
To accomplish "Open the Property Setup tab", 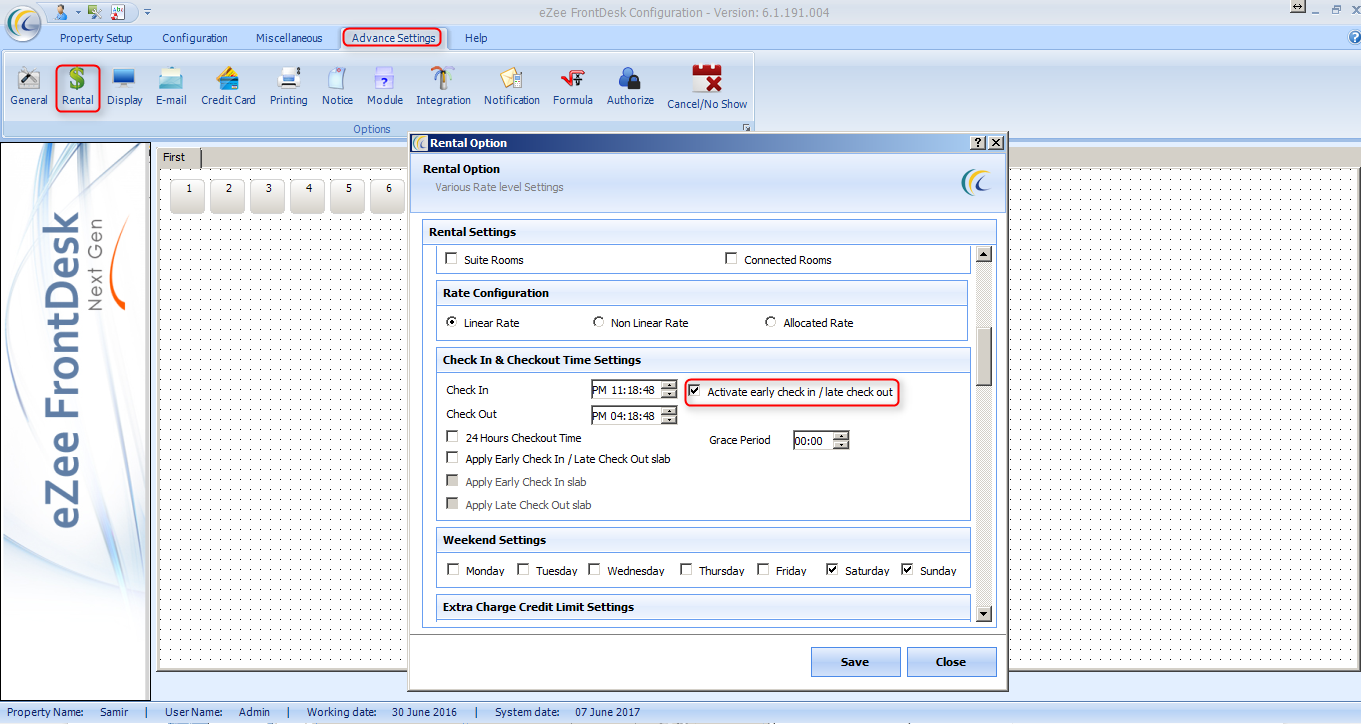I will click(x=96, y=38).
